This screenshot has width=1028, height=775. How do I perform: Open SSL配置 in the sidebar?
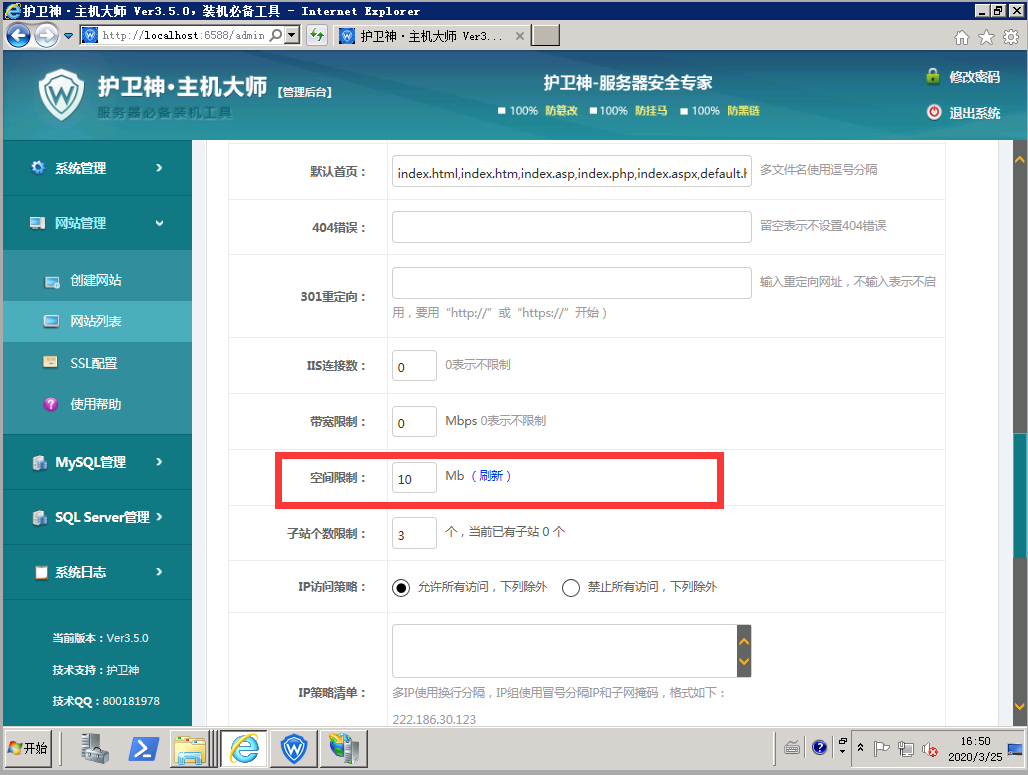(x=93, y=363)
